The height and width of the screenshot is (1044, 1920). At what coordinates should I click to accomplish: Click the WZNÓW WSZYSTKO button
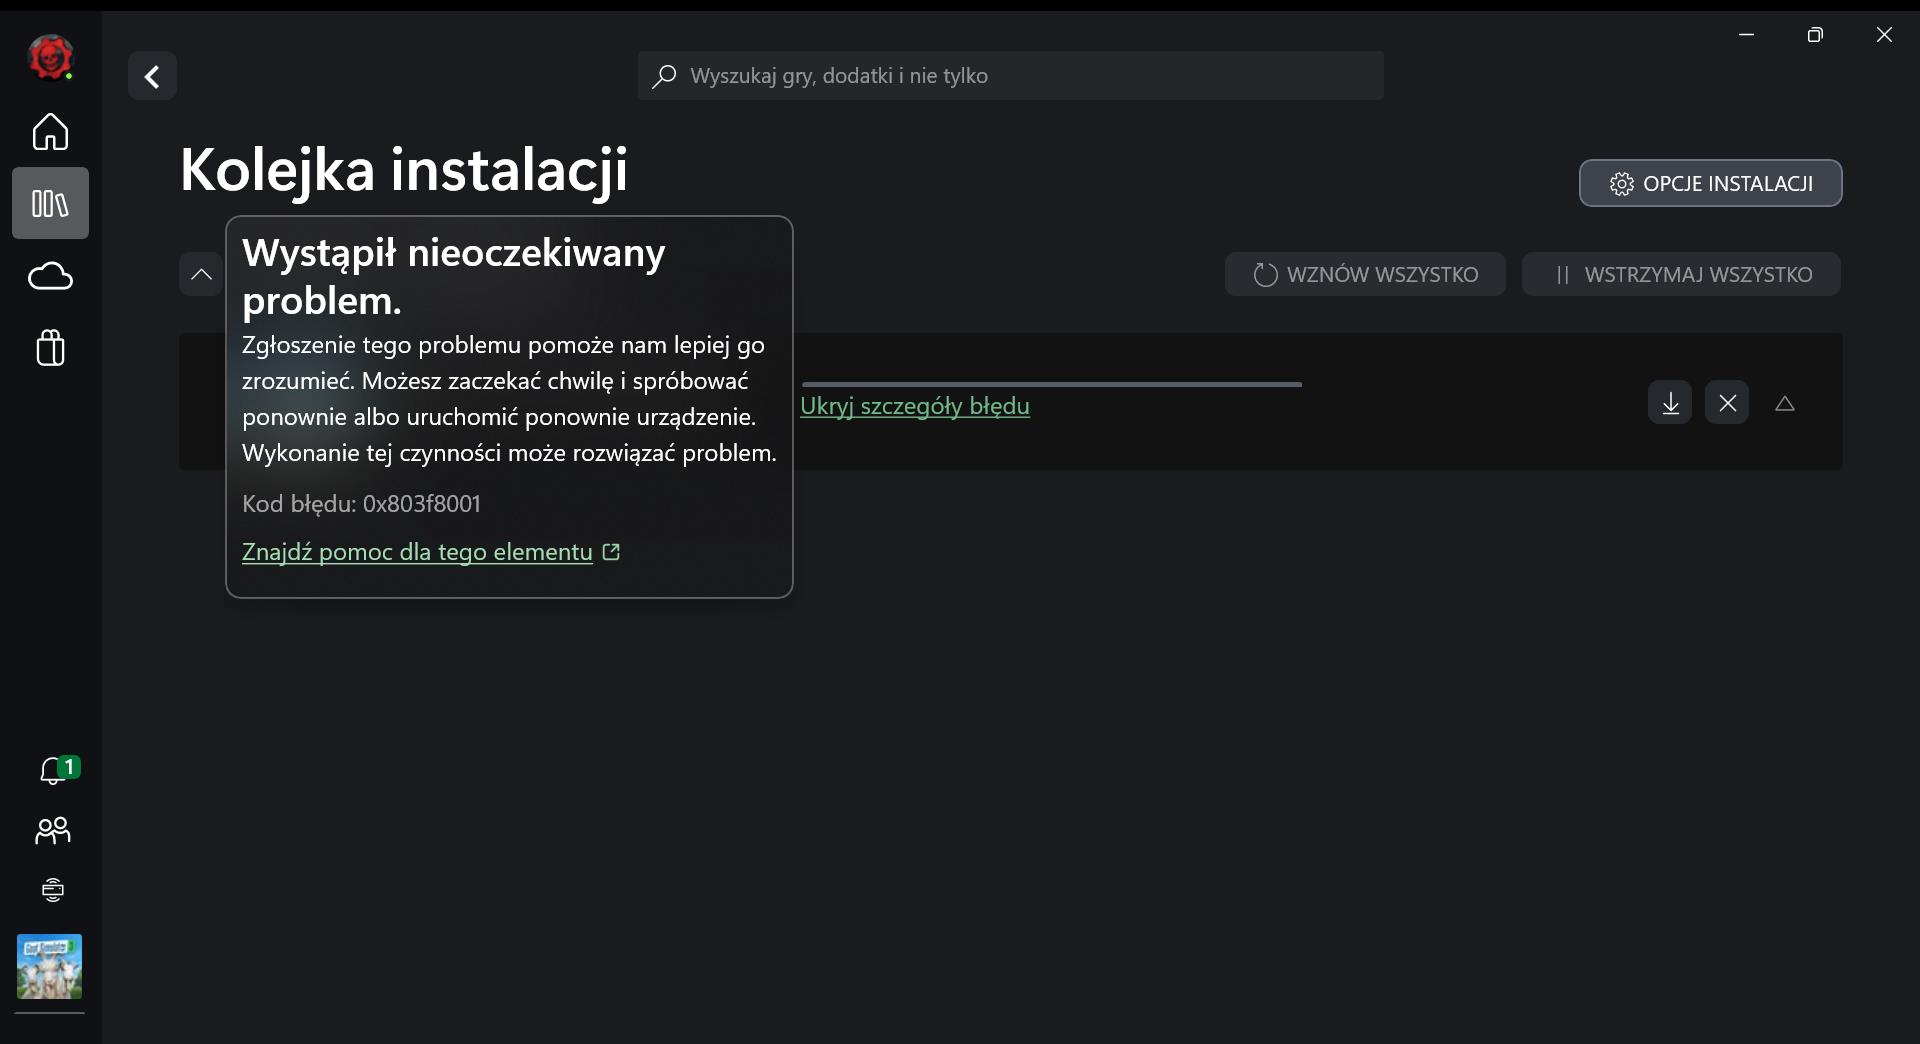(x=1365, y=275)
